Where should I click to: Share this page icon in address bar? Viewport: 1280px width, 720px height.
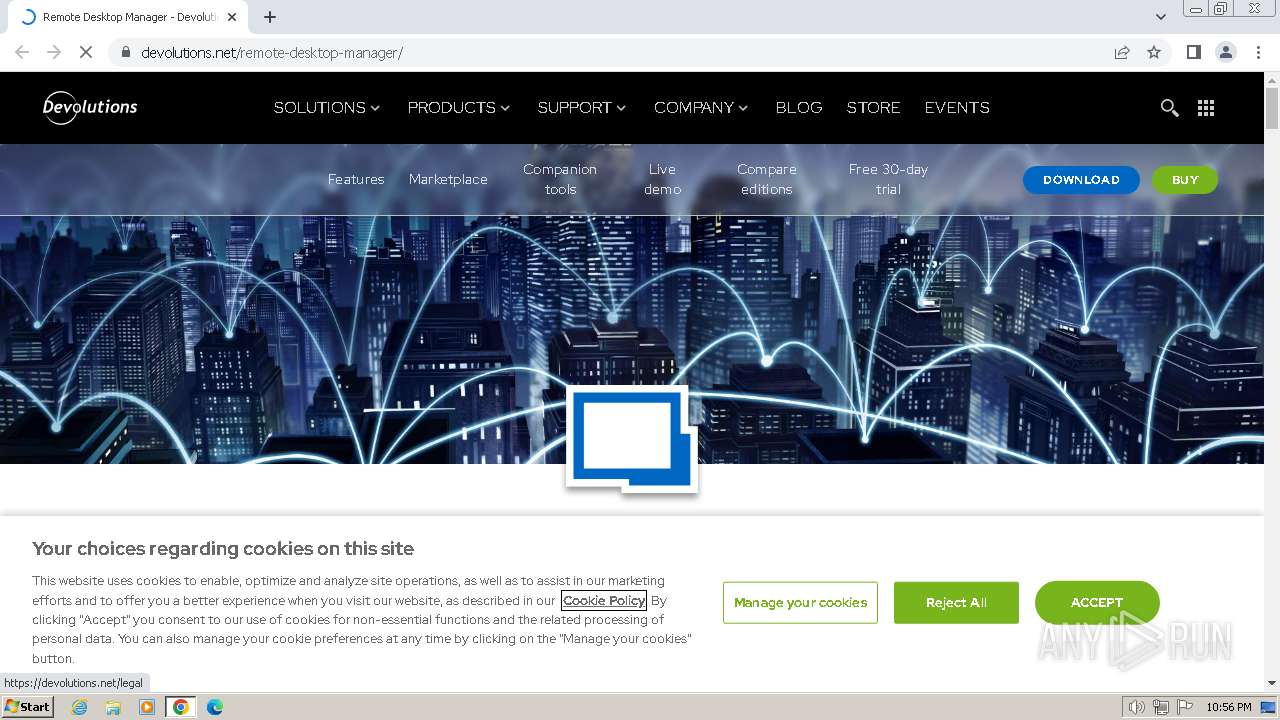[x=1122, y=52]
